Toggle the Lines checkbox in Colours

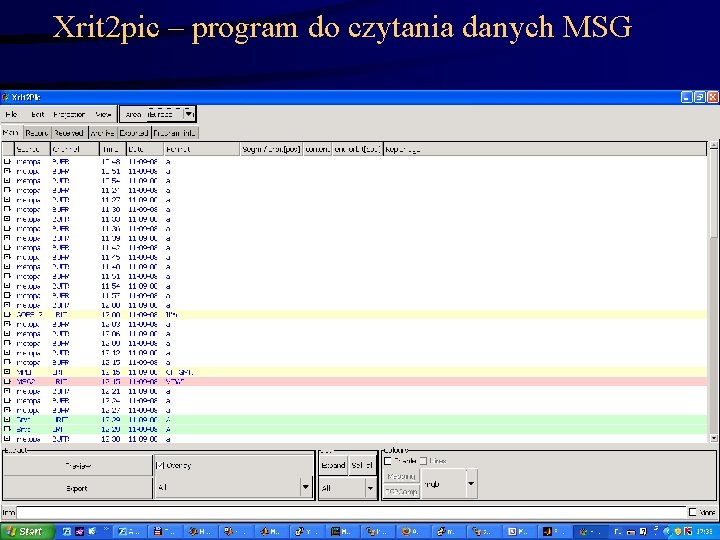(x=423, y=461)
